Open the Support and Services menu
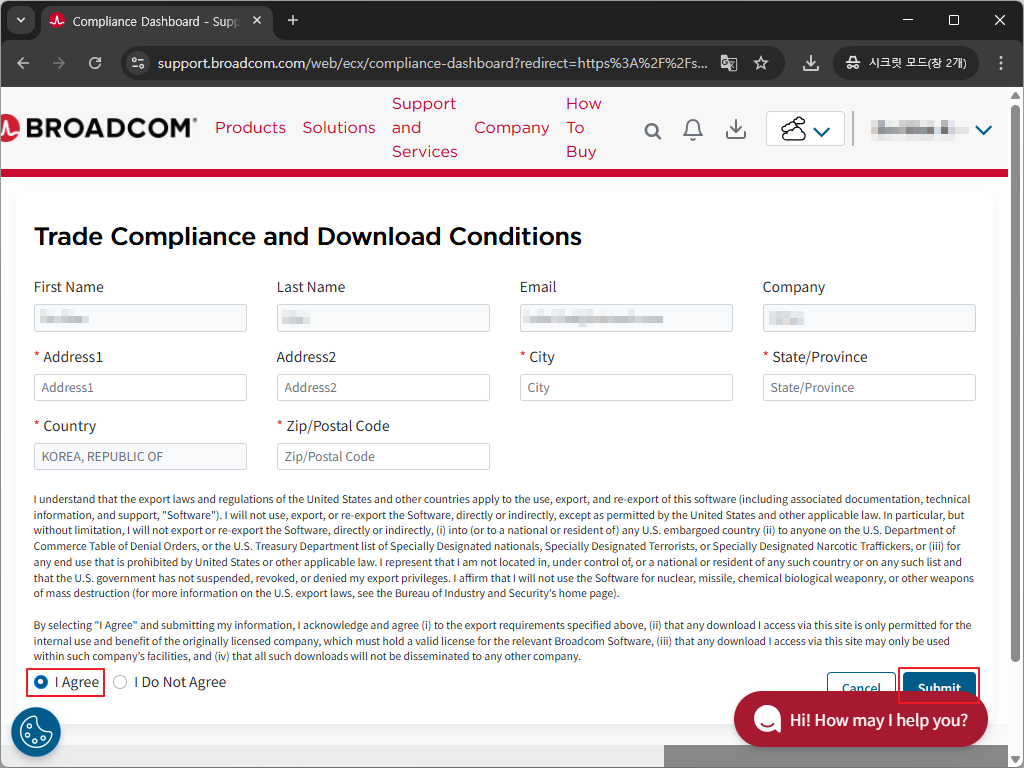The image size is (1024, 768). [424, 127]
